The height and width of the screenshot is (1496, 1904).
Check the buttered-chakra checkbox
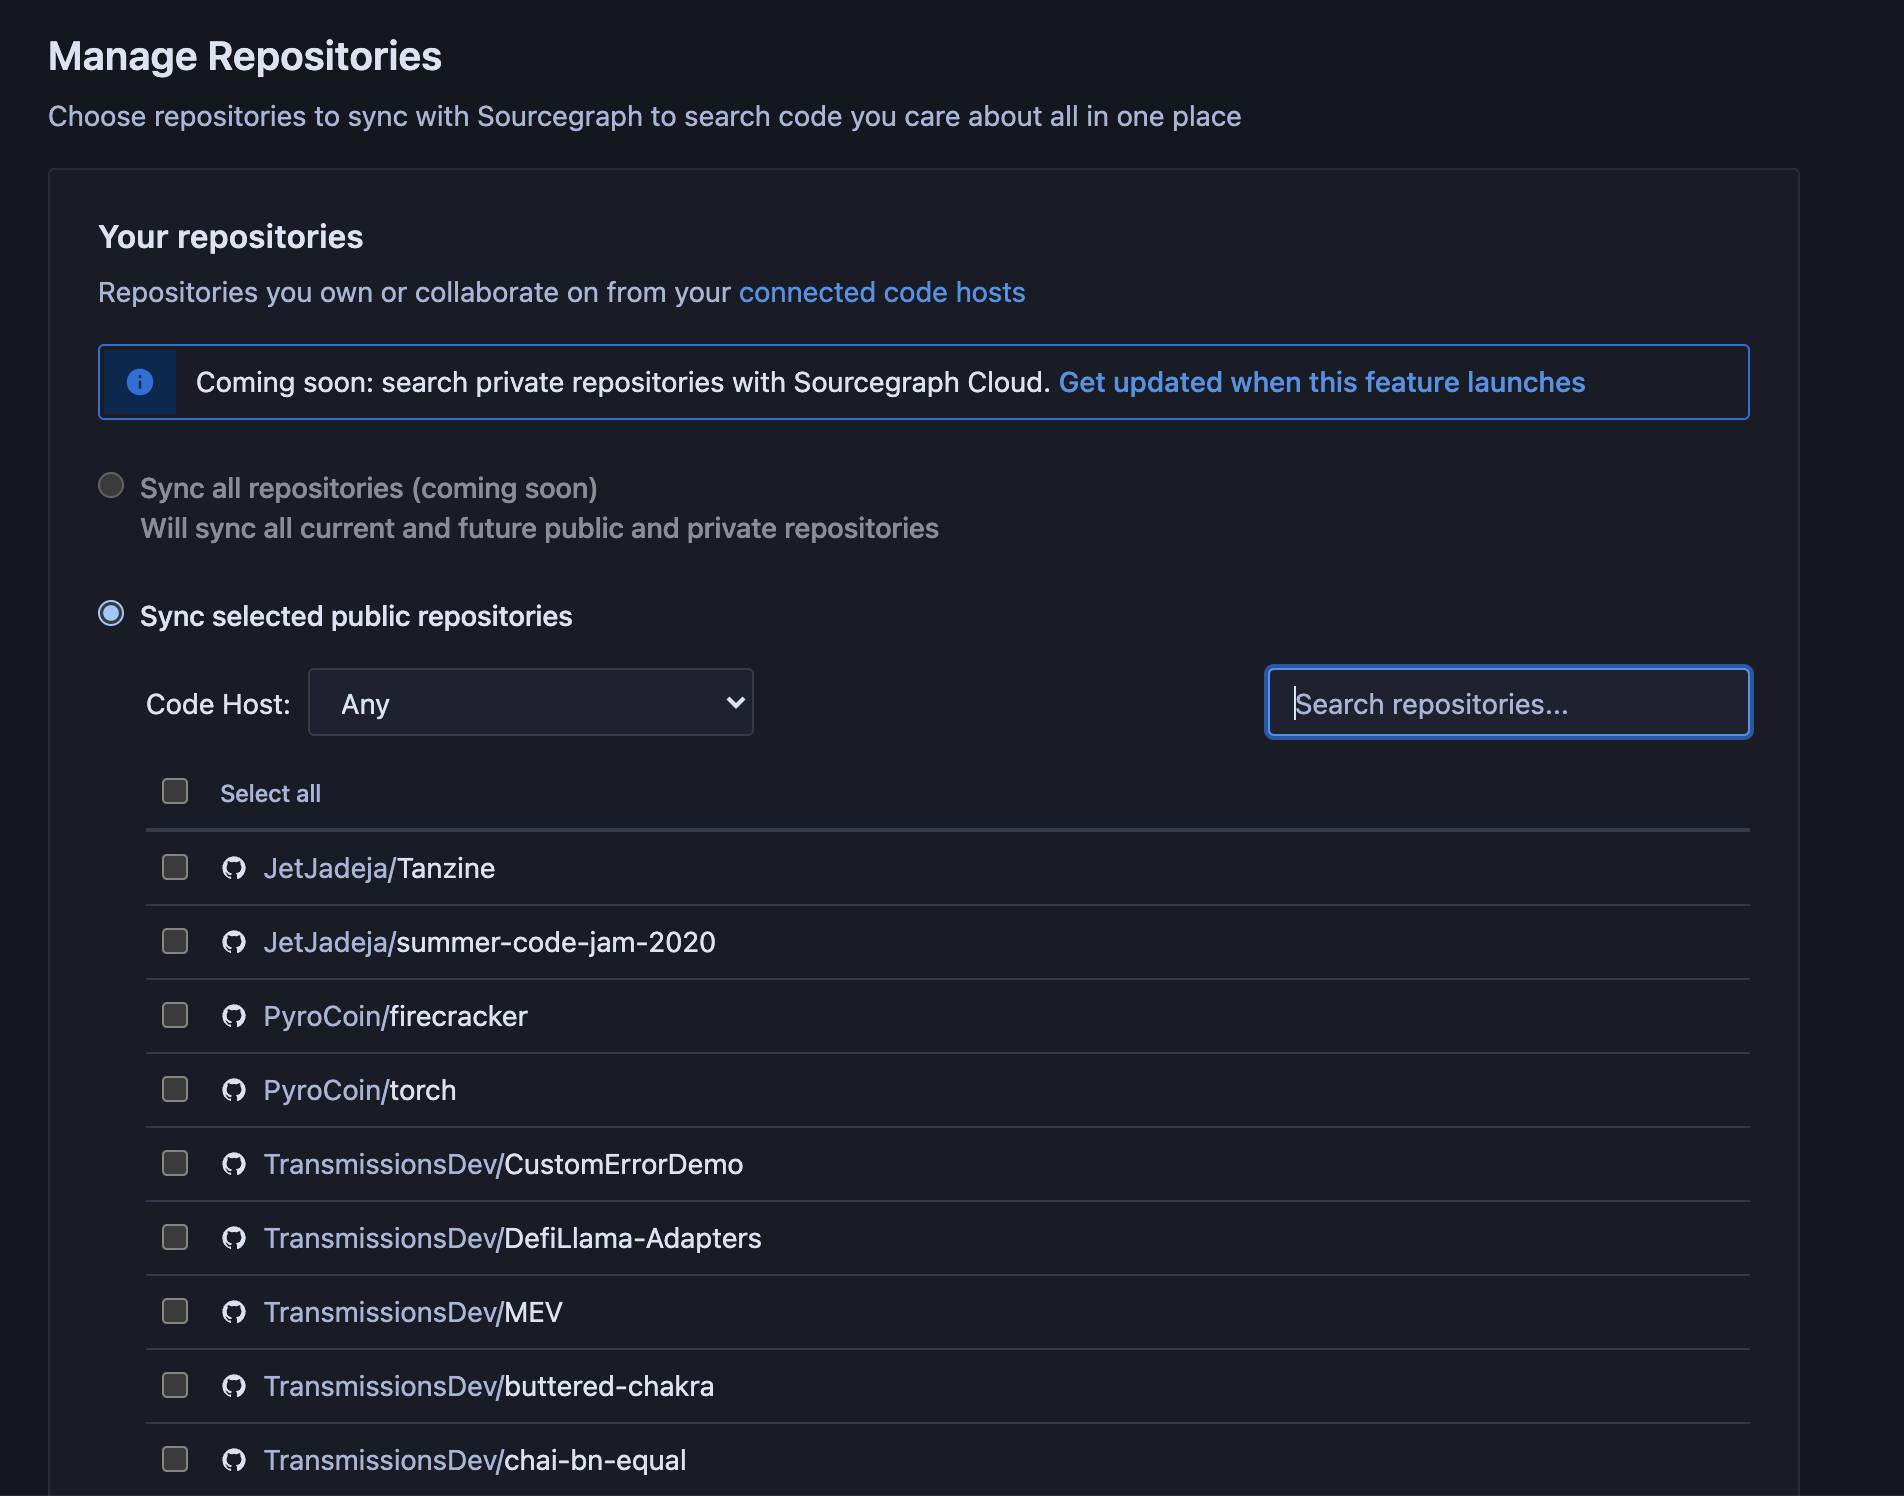point(175,1385)
